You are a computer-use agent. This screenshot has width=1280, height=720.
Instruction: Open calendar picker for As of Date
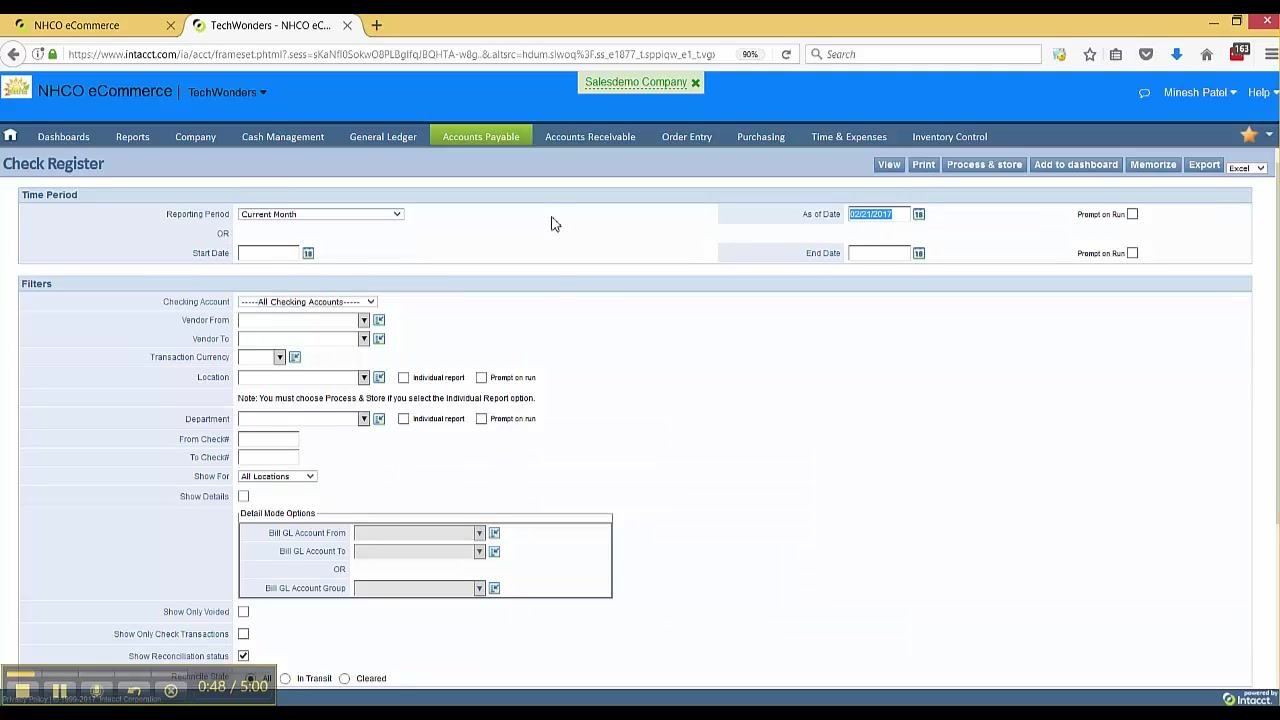pos(919,214)
